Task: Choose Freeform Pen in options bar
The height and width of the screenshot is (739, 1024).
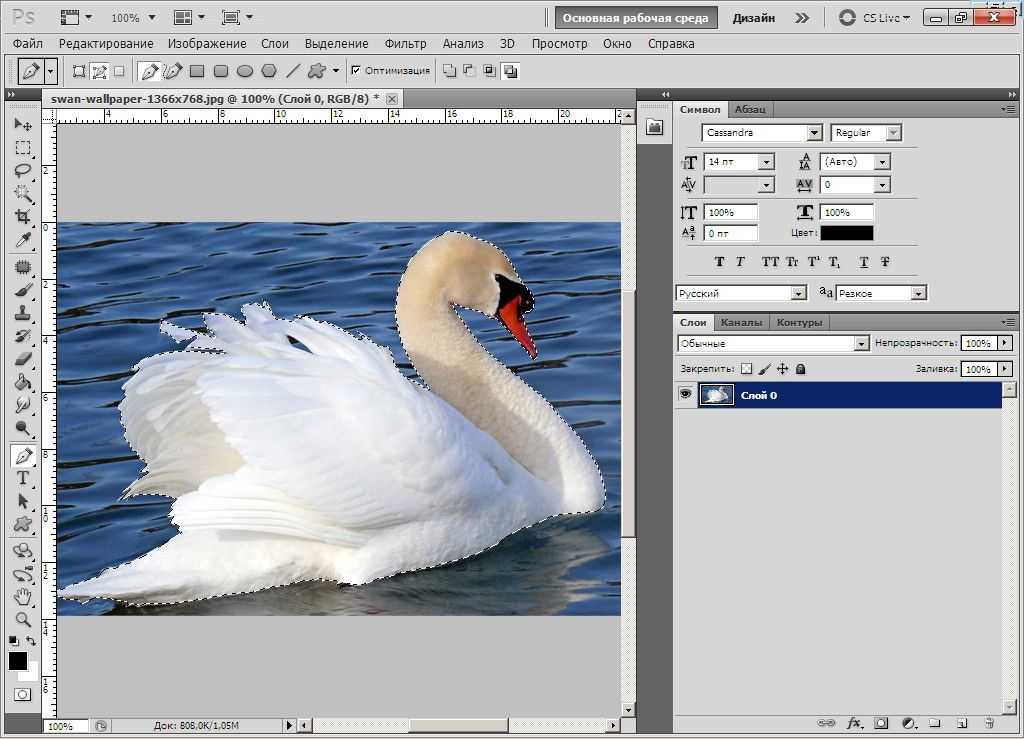Action: coord(173,71)
